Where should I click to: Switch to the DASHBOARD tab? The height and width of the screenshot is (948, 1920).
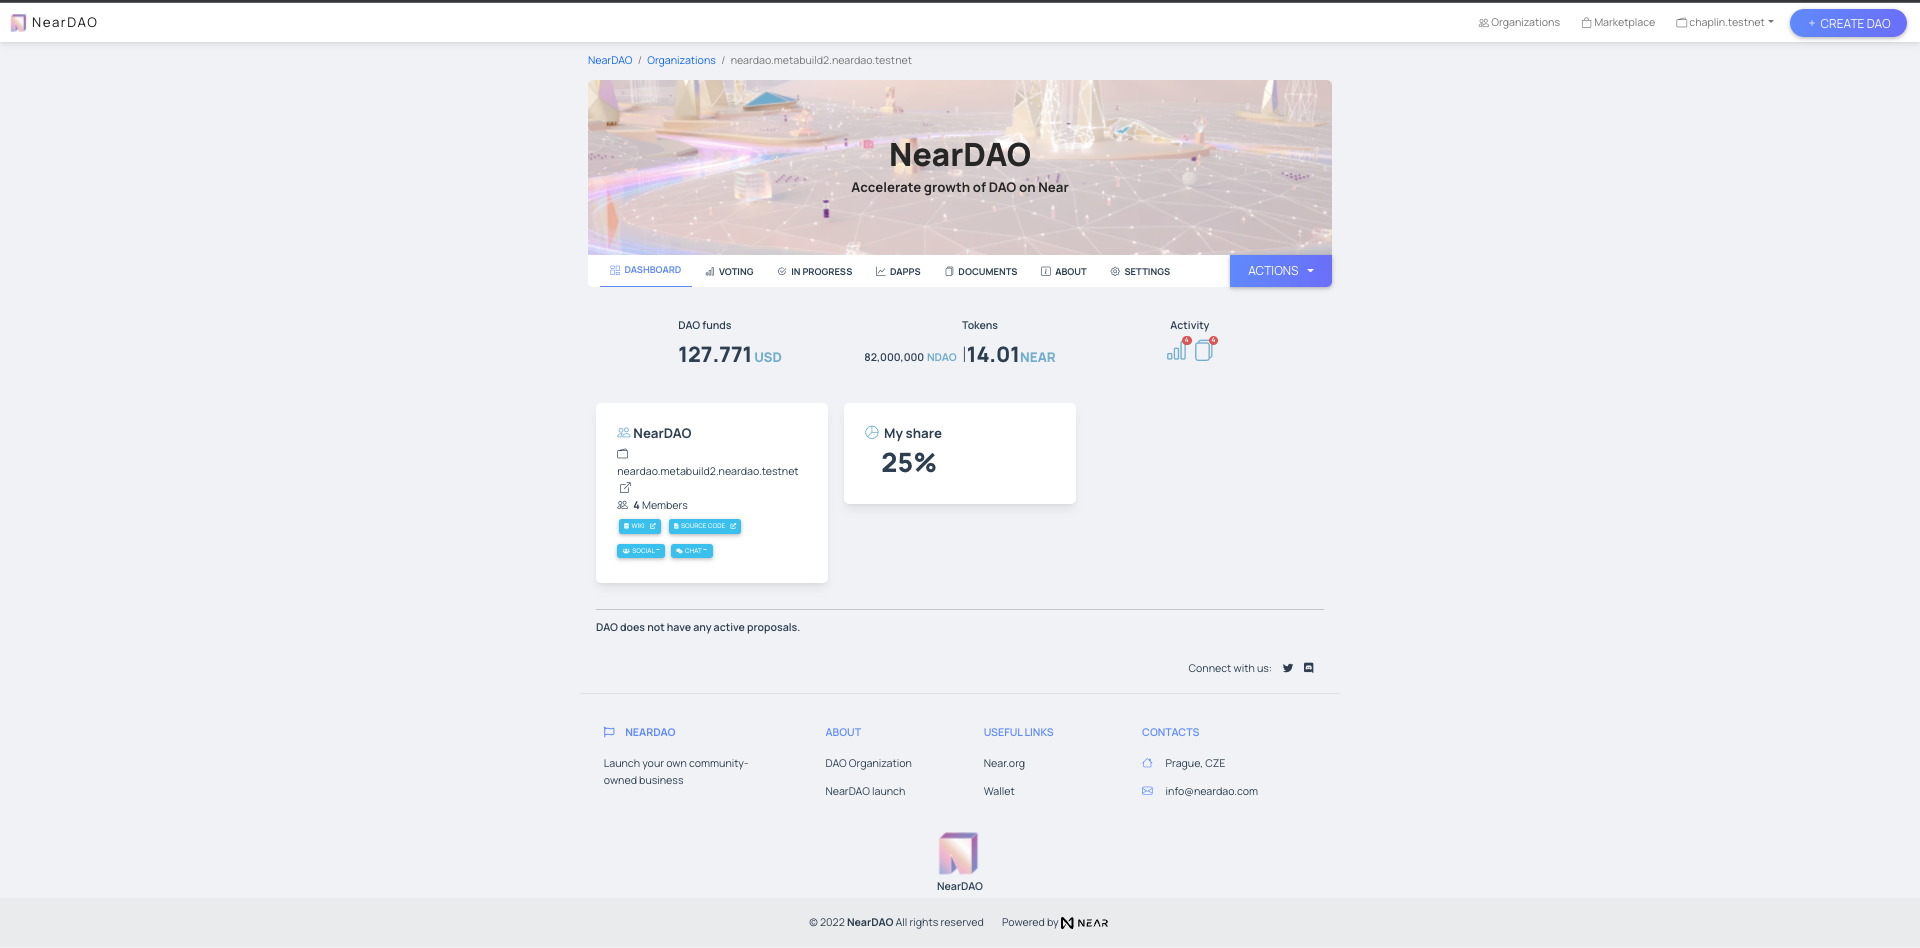click(646, 270)
